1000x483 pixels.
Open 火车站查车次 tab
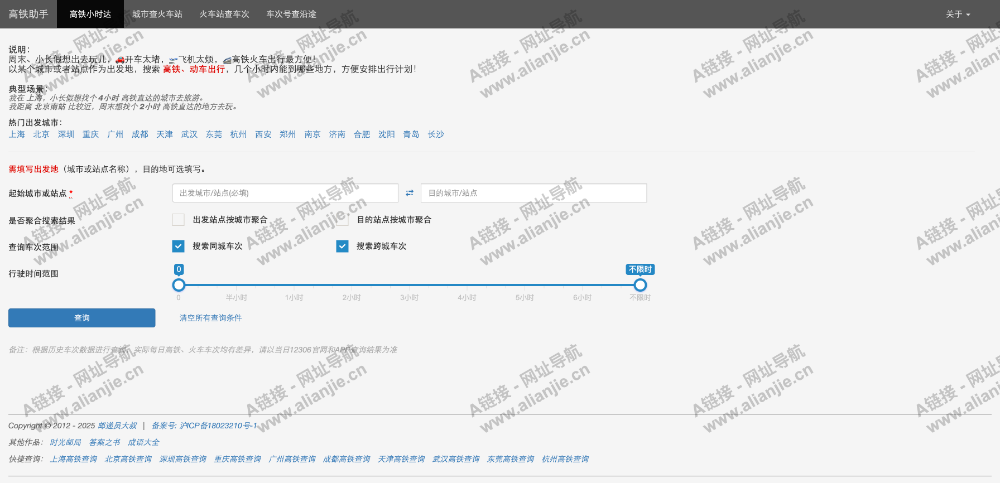coord(224,14)
